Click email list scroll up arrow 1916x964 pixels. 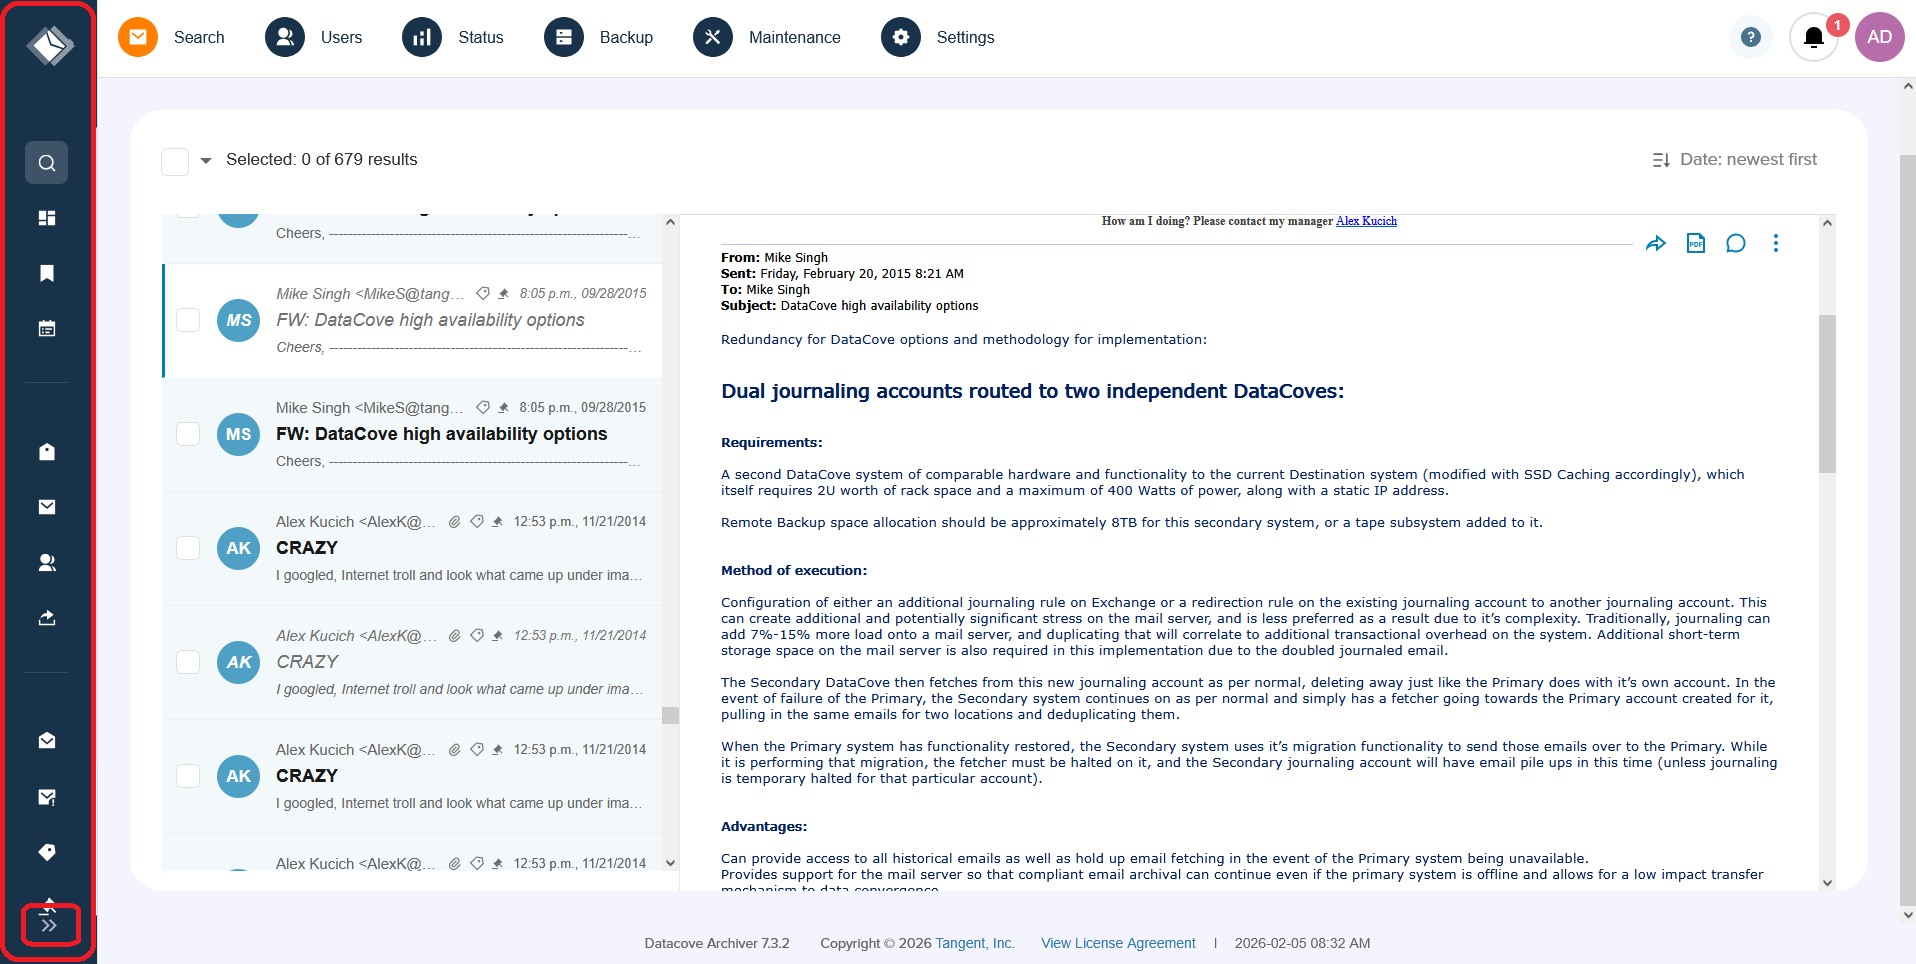pyautogui.click(x=670, y=222)
